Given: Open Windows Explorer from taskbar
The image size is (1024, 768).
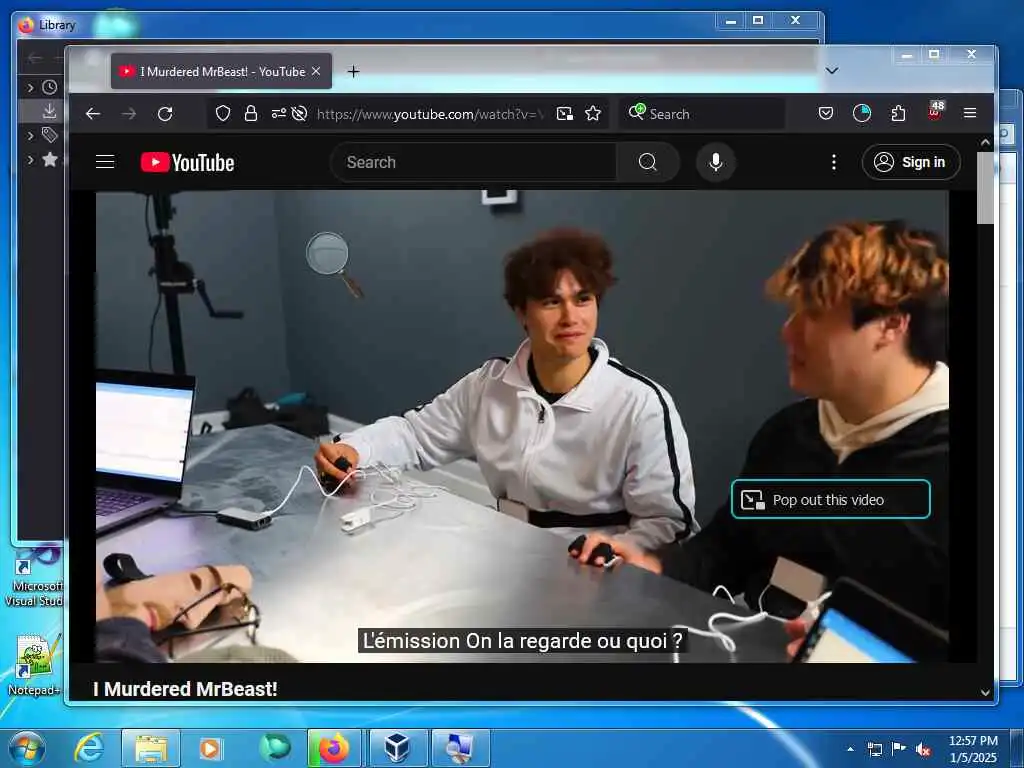Looking at the screenshot, I should coord(151,748).
